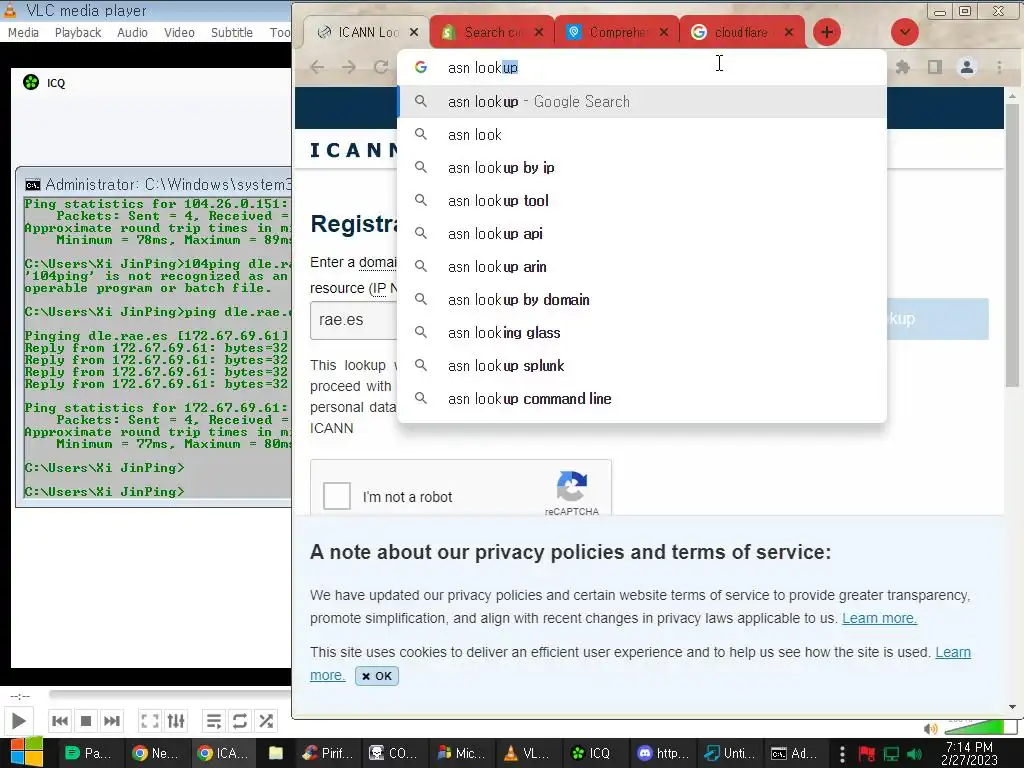Open VLC Subtitle menu

(231, 32)
